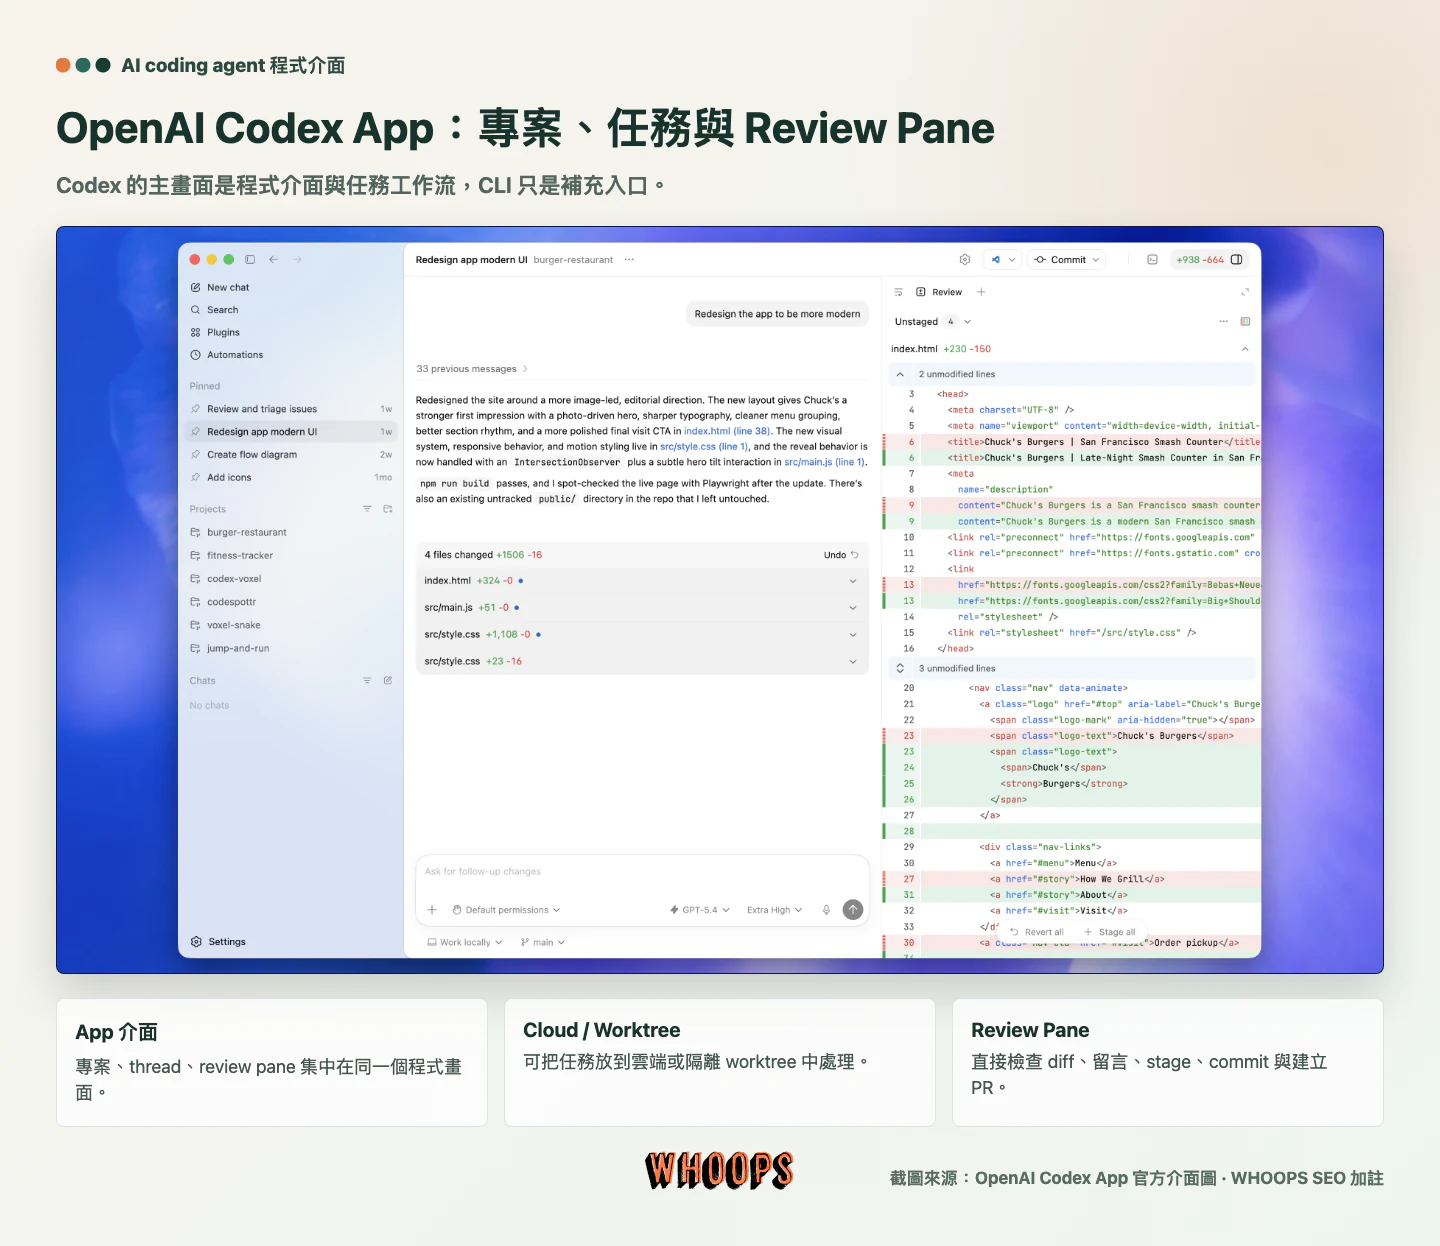Open the VS Code editor dropdown
The width and height of the screenshot is (1440, 1246).
click(x=1002, y=259)
